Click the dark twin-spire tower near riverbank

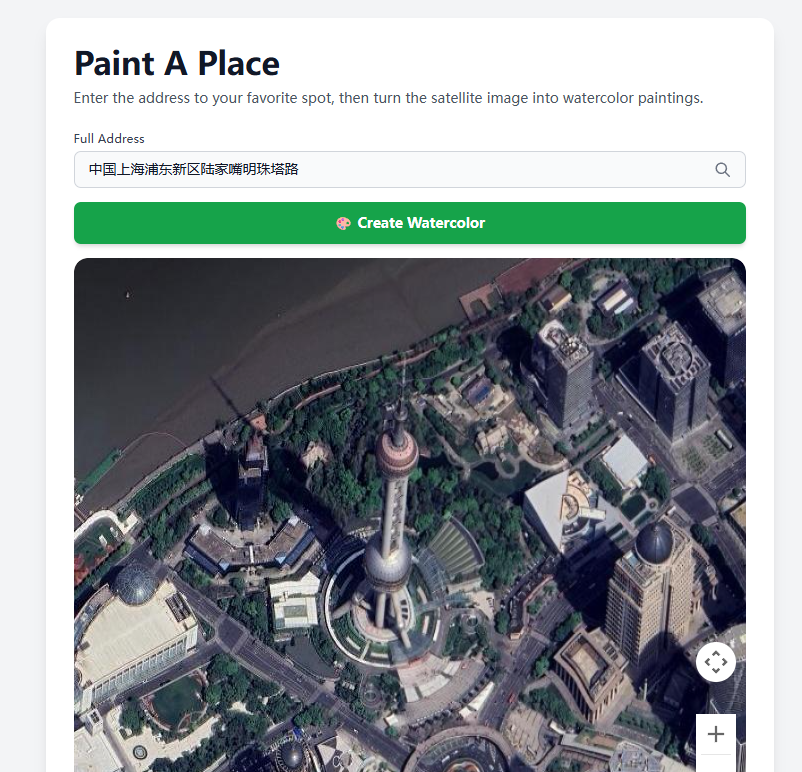251,480
